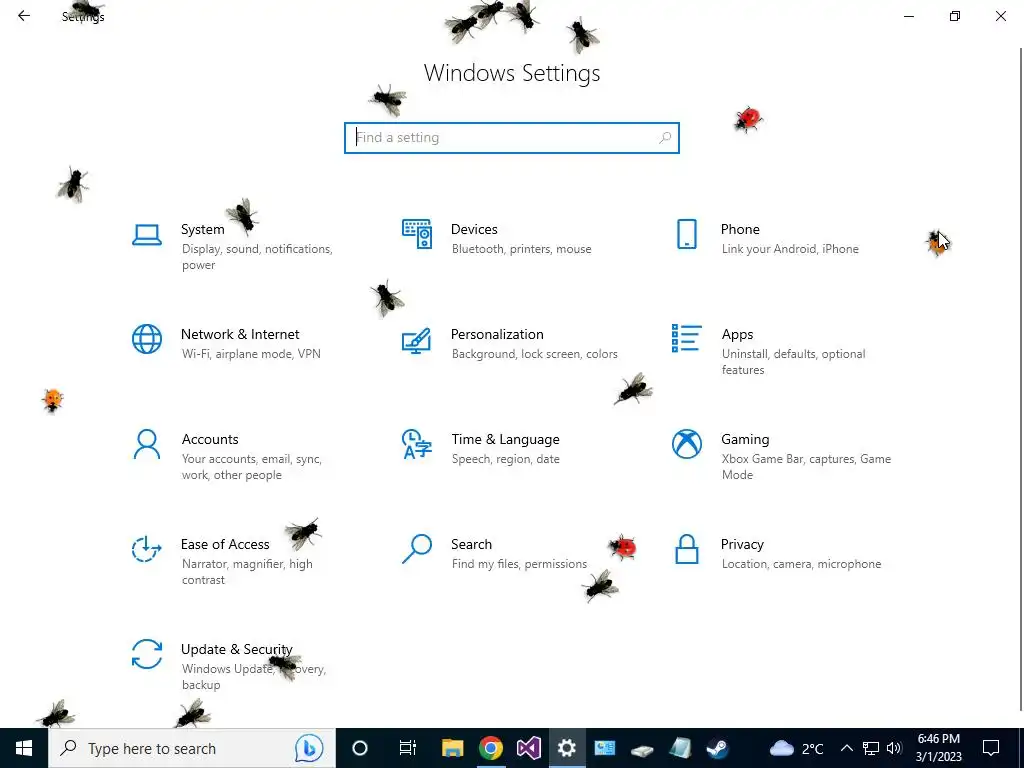
Task: Click the Time & Language clock icon
Action: [x=417, y=444]
